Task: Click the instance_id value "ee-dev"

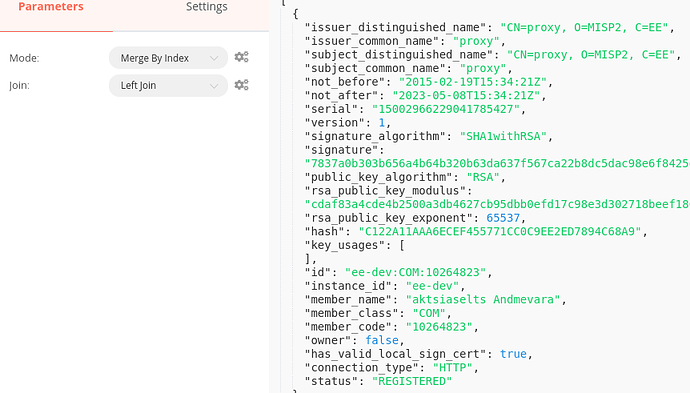Action: click(433, 286)
